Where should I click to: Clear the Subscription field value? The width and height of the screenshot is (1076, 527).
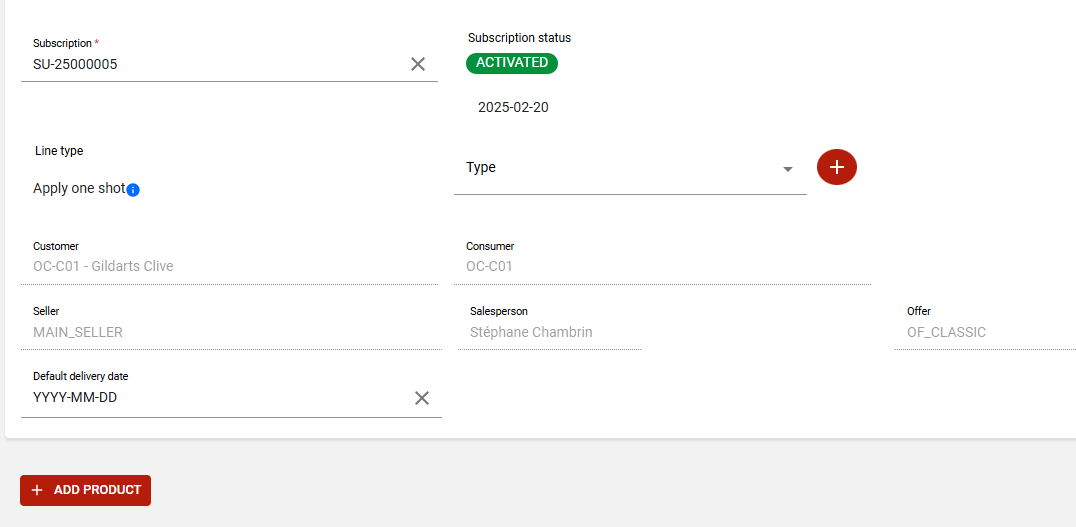[418, 64]
